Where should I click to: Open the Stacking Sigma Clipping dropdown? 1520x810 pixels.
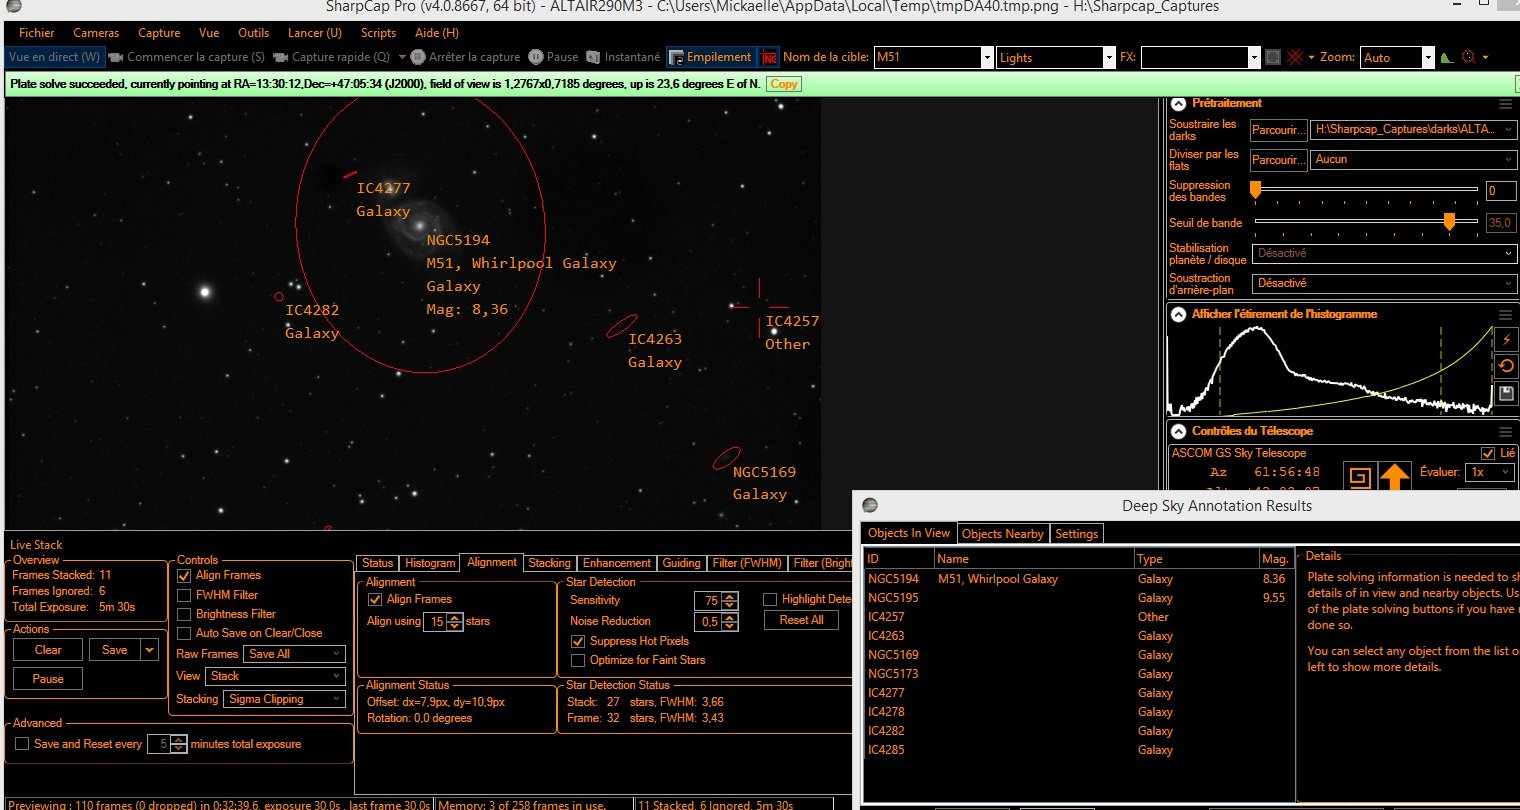pos(285,699)
